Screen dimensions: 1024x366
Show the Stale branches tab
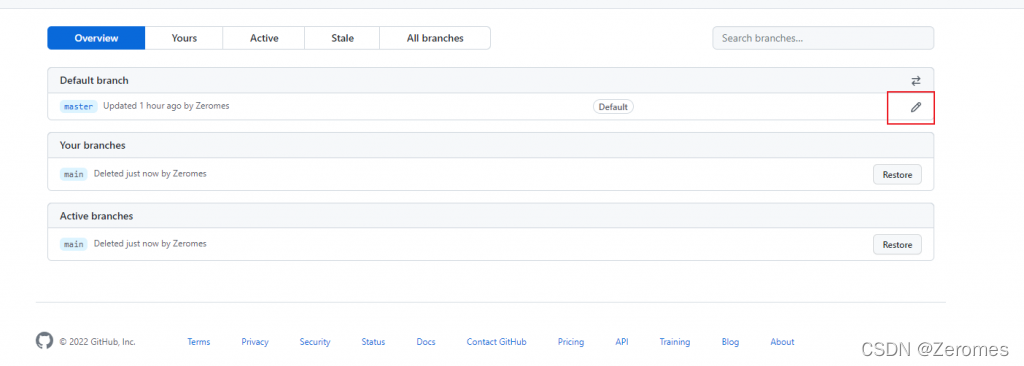pos(342,38)
